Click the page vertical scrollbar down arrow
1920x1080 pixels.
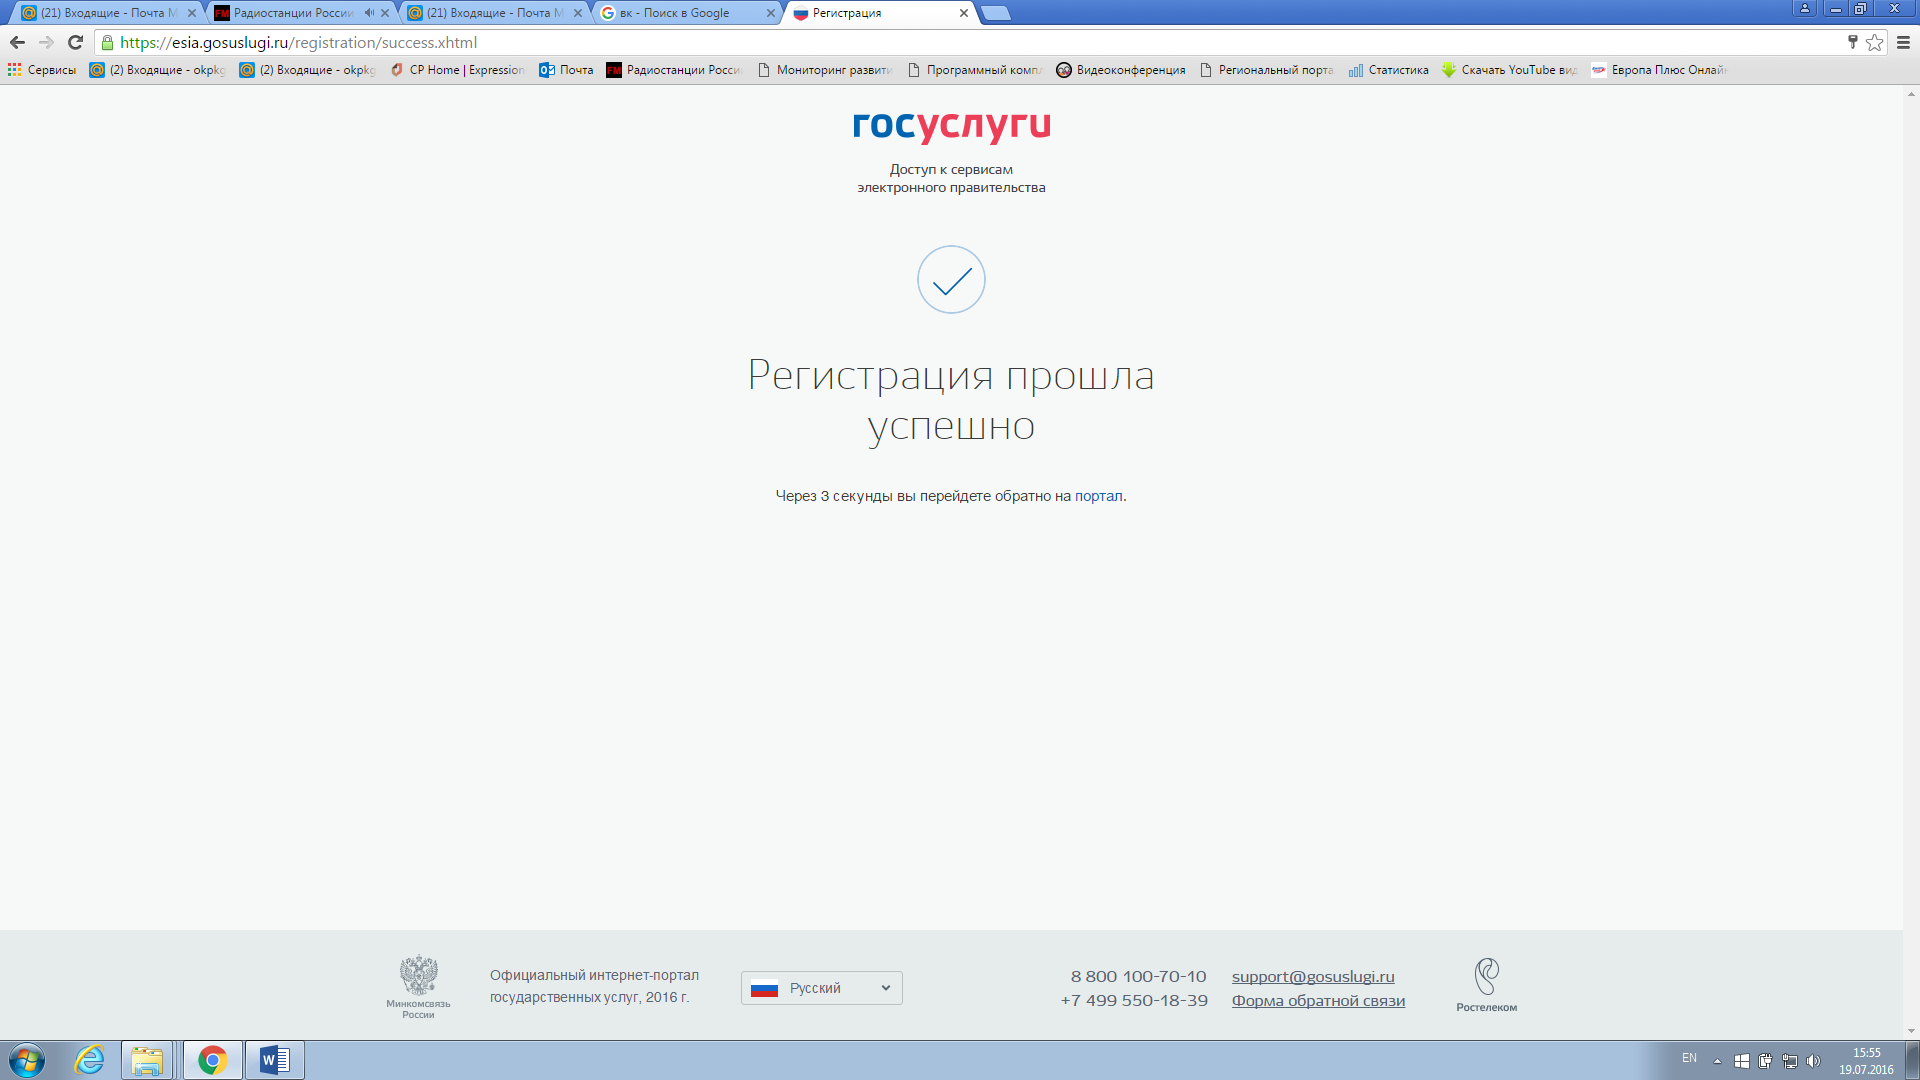click(x=1911, y=1031)
